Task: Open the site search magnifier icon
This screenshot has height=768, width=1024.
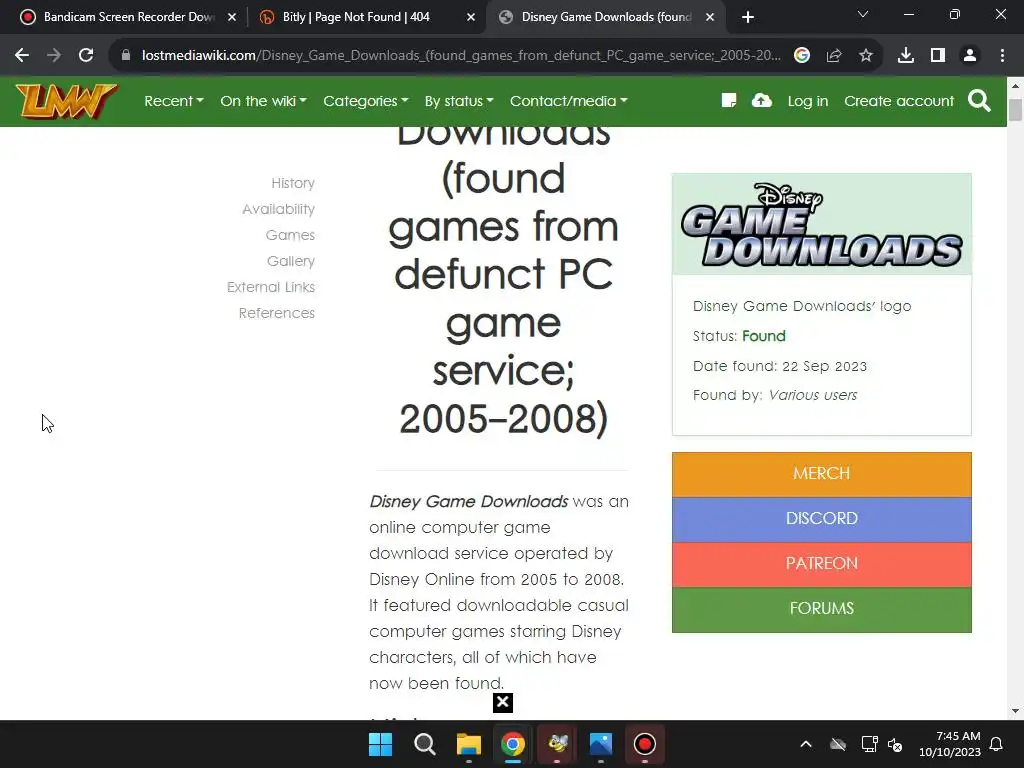Action: tap(979, 101)
